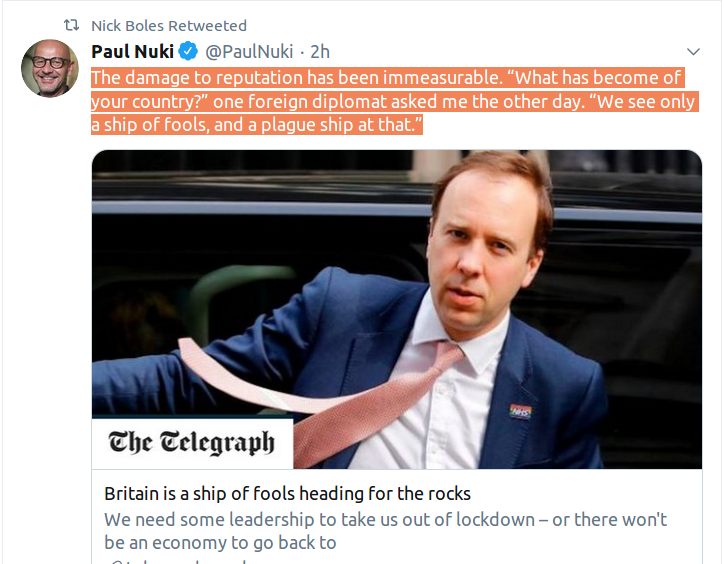The height and width of the screenshot is (564, 725).
Task: Click the blue verified badge
Action: (x=187, y=51)
